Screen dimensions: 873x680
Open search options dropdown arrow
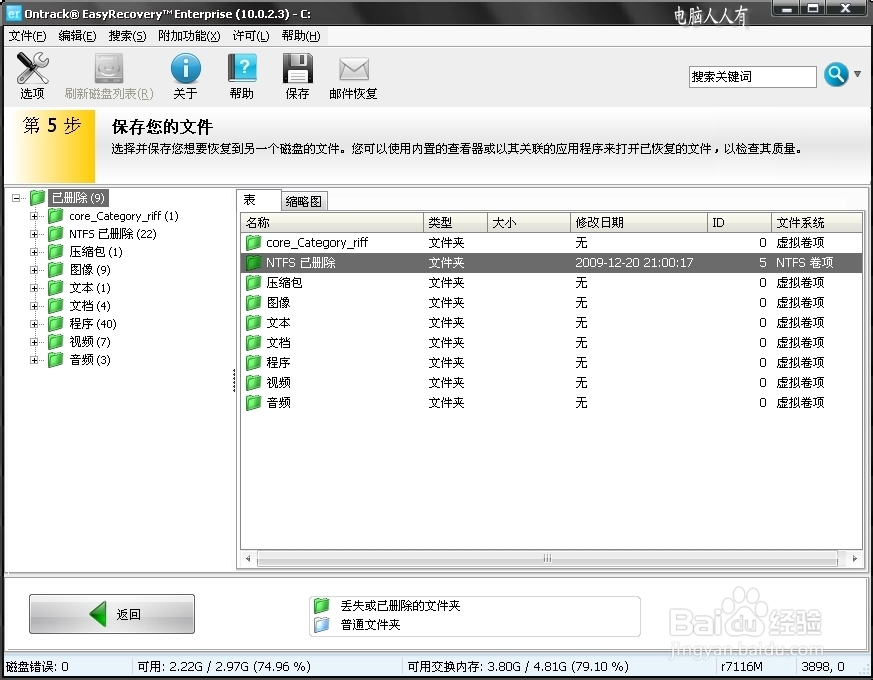coord(857,74)
